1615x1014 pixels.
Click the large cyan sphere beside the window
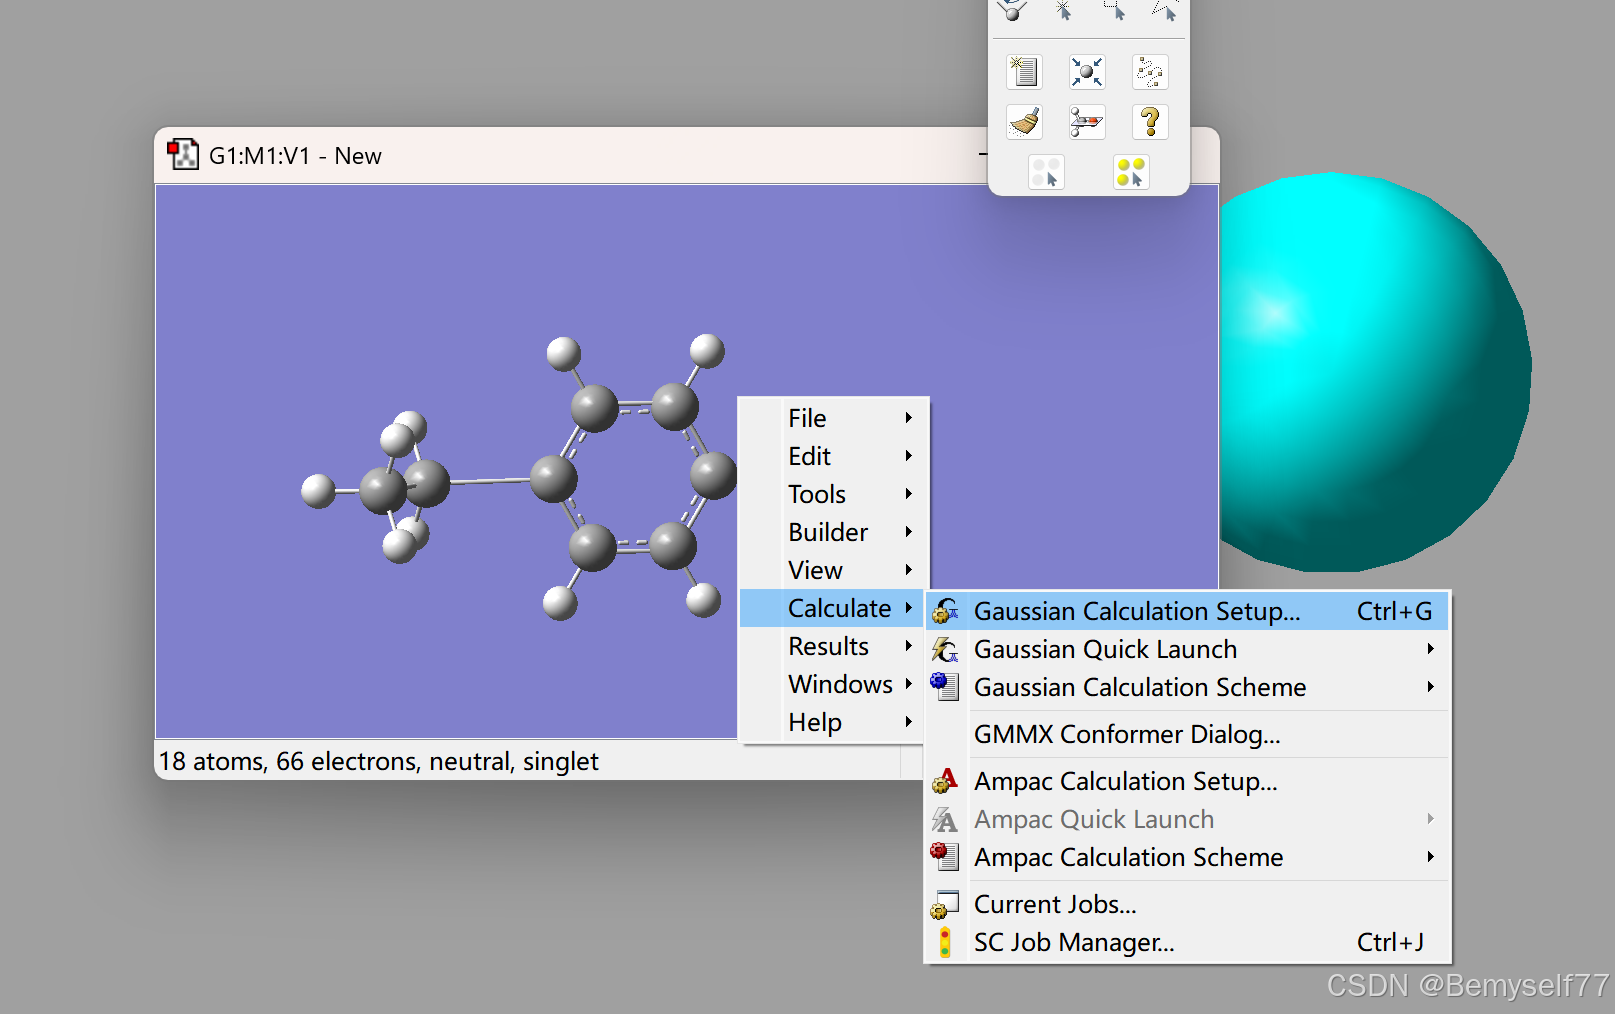(1375, 372)
